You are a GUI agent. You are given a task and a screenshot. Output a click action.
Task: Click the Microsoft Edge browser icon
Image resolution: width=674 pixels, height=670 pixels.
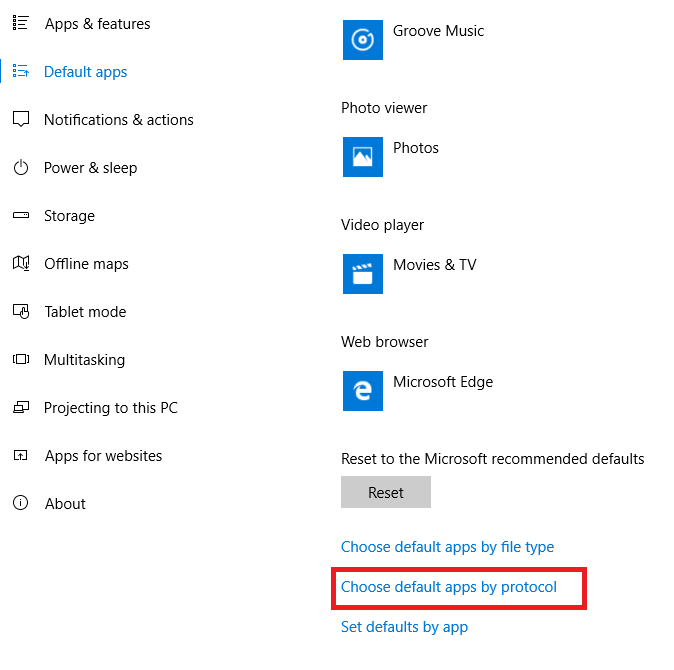click(x=363, y=391)
